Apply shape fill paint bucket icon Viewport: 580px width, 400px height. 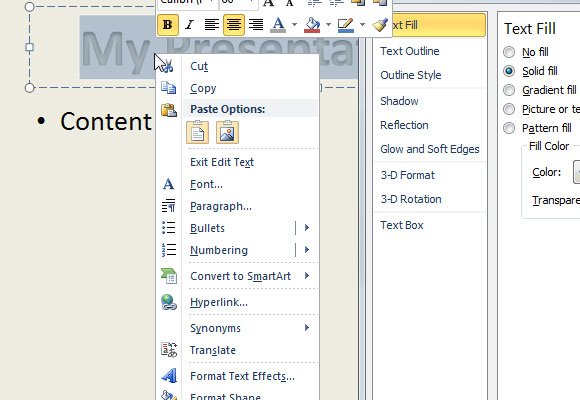312,25
